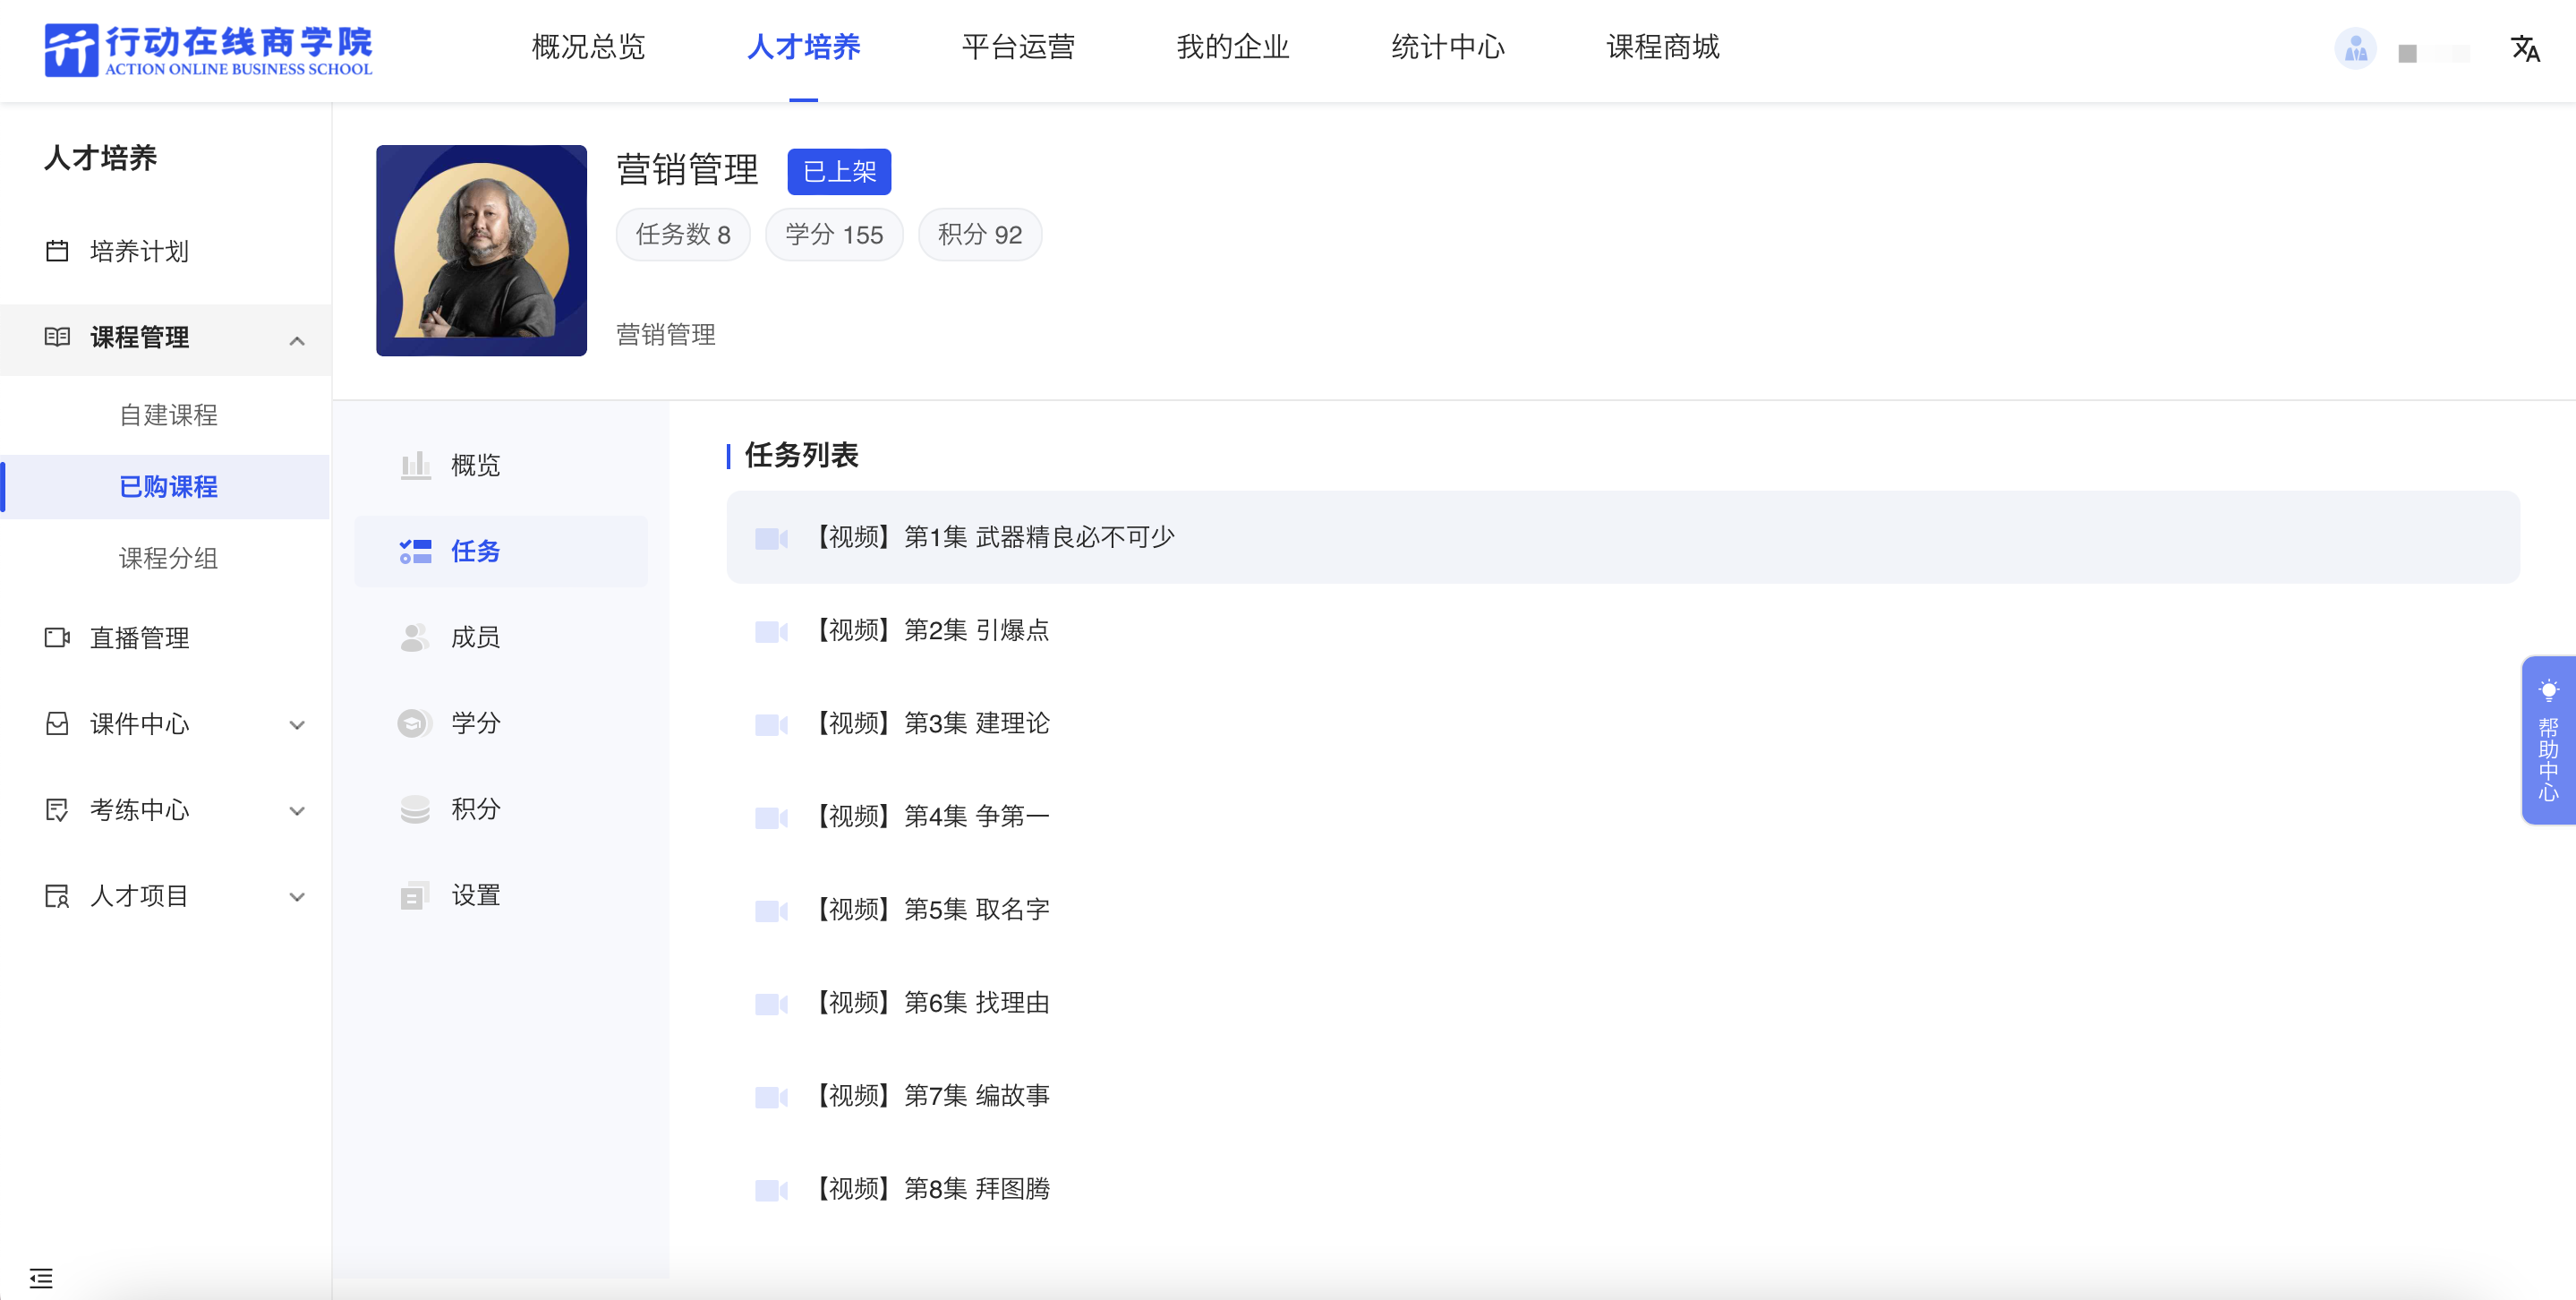Click video icon of 第8集 拜图腾
Image resolution: width=2576 pixels, height=1300 pixels.
pyautogui.click(x=771, y=1189)
